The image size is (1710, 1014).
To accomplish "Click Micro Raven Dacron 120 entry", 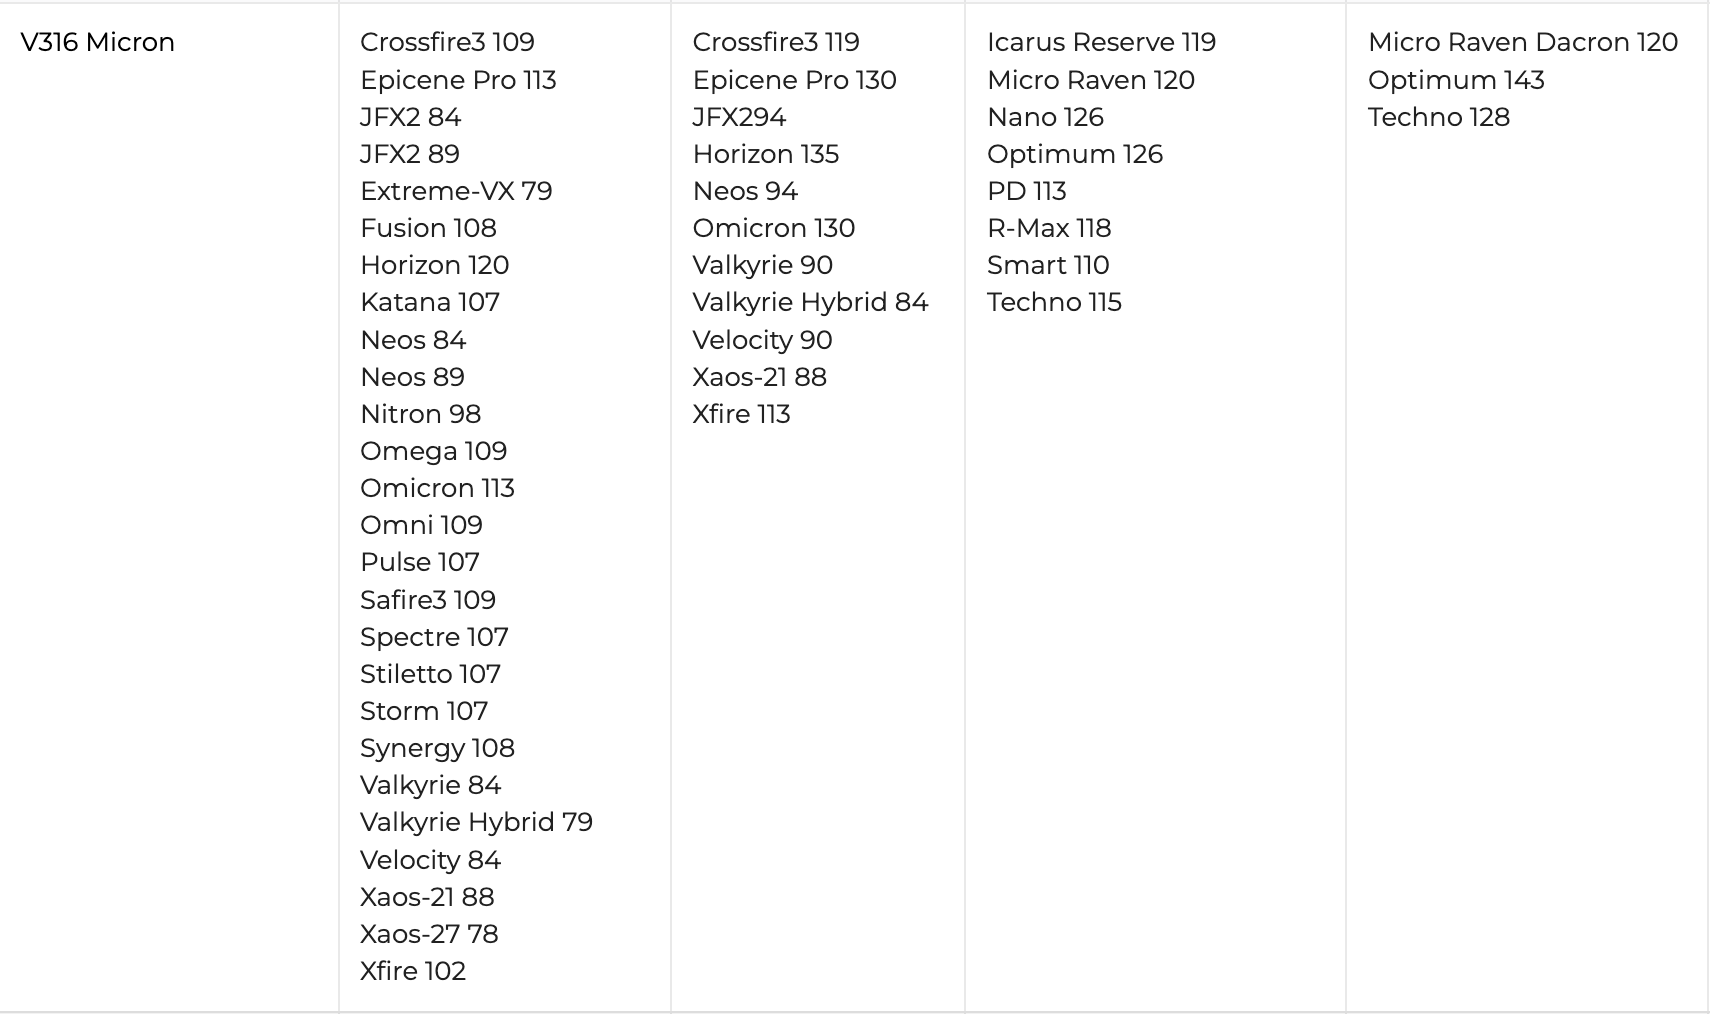I will pos(1523,42).
